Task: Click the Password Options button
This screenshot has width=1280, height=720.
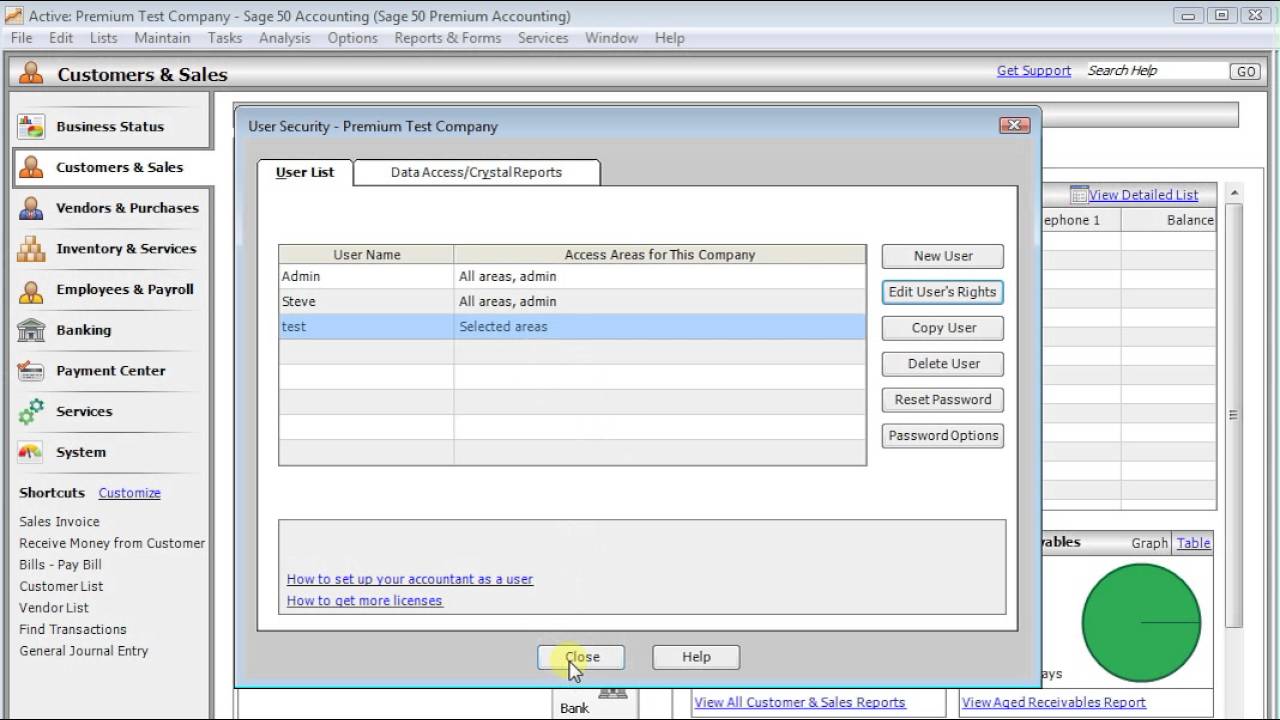Action: pos(943,436)
